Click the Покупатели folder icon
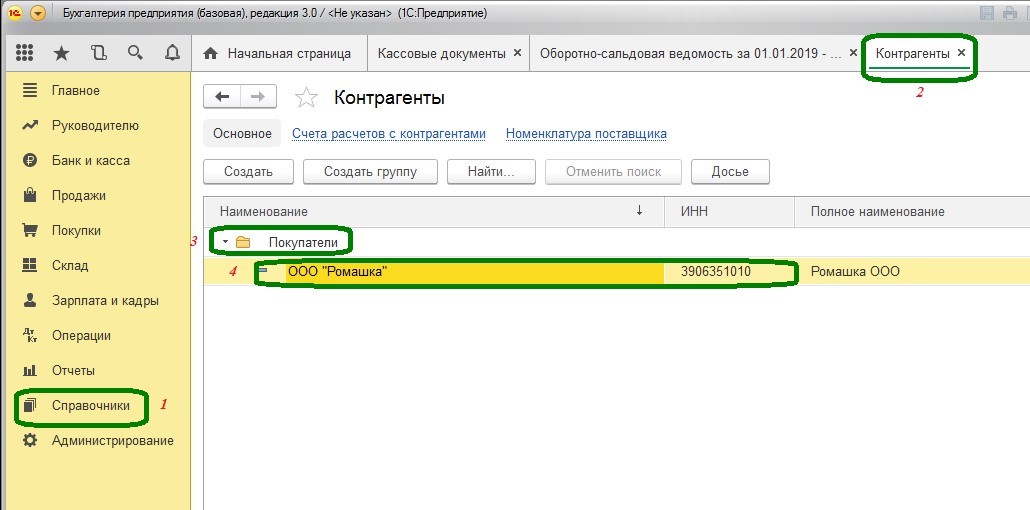This screenshot has height=510, width=1030. pyautogui.click(x=243, y=243)
